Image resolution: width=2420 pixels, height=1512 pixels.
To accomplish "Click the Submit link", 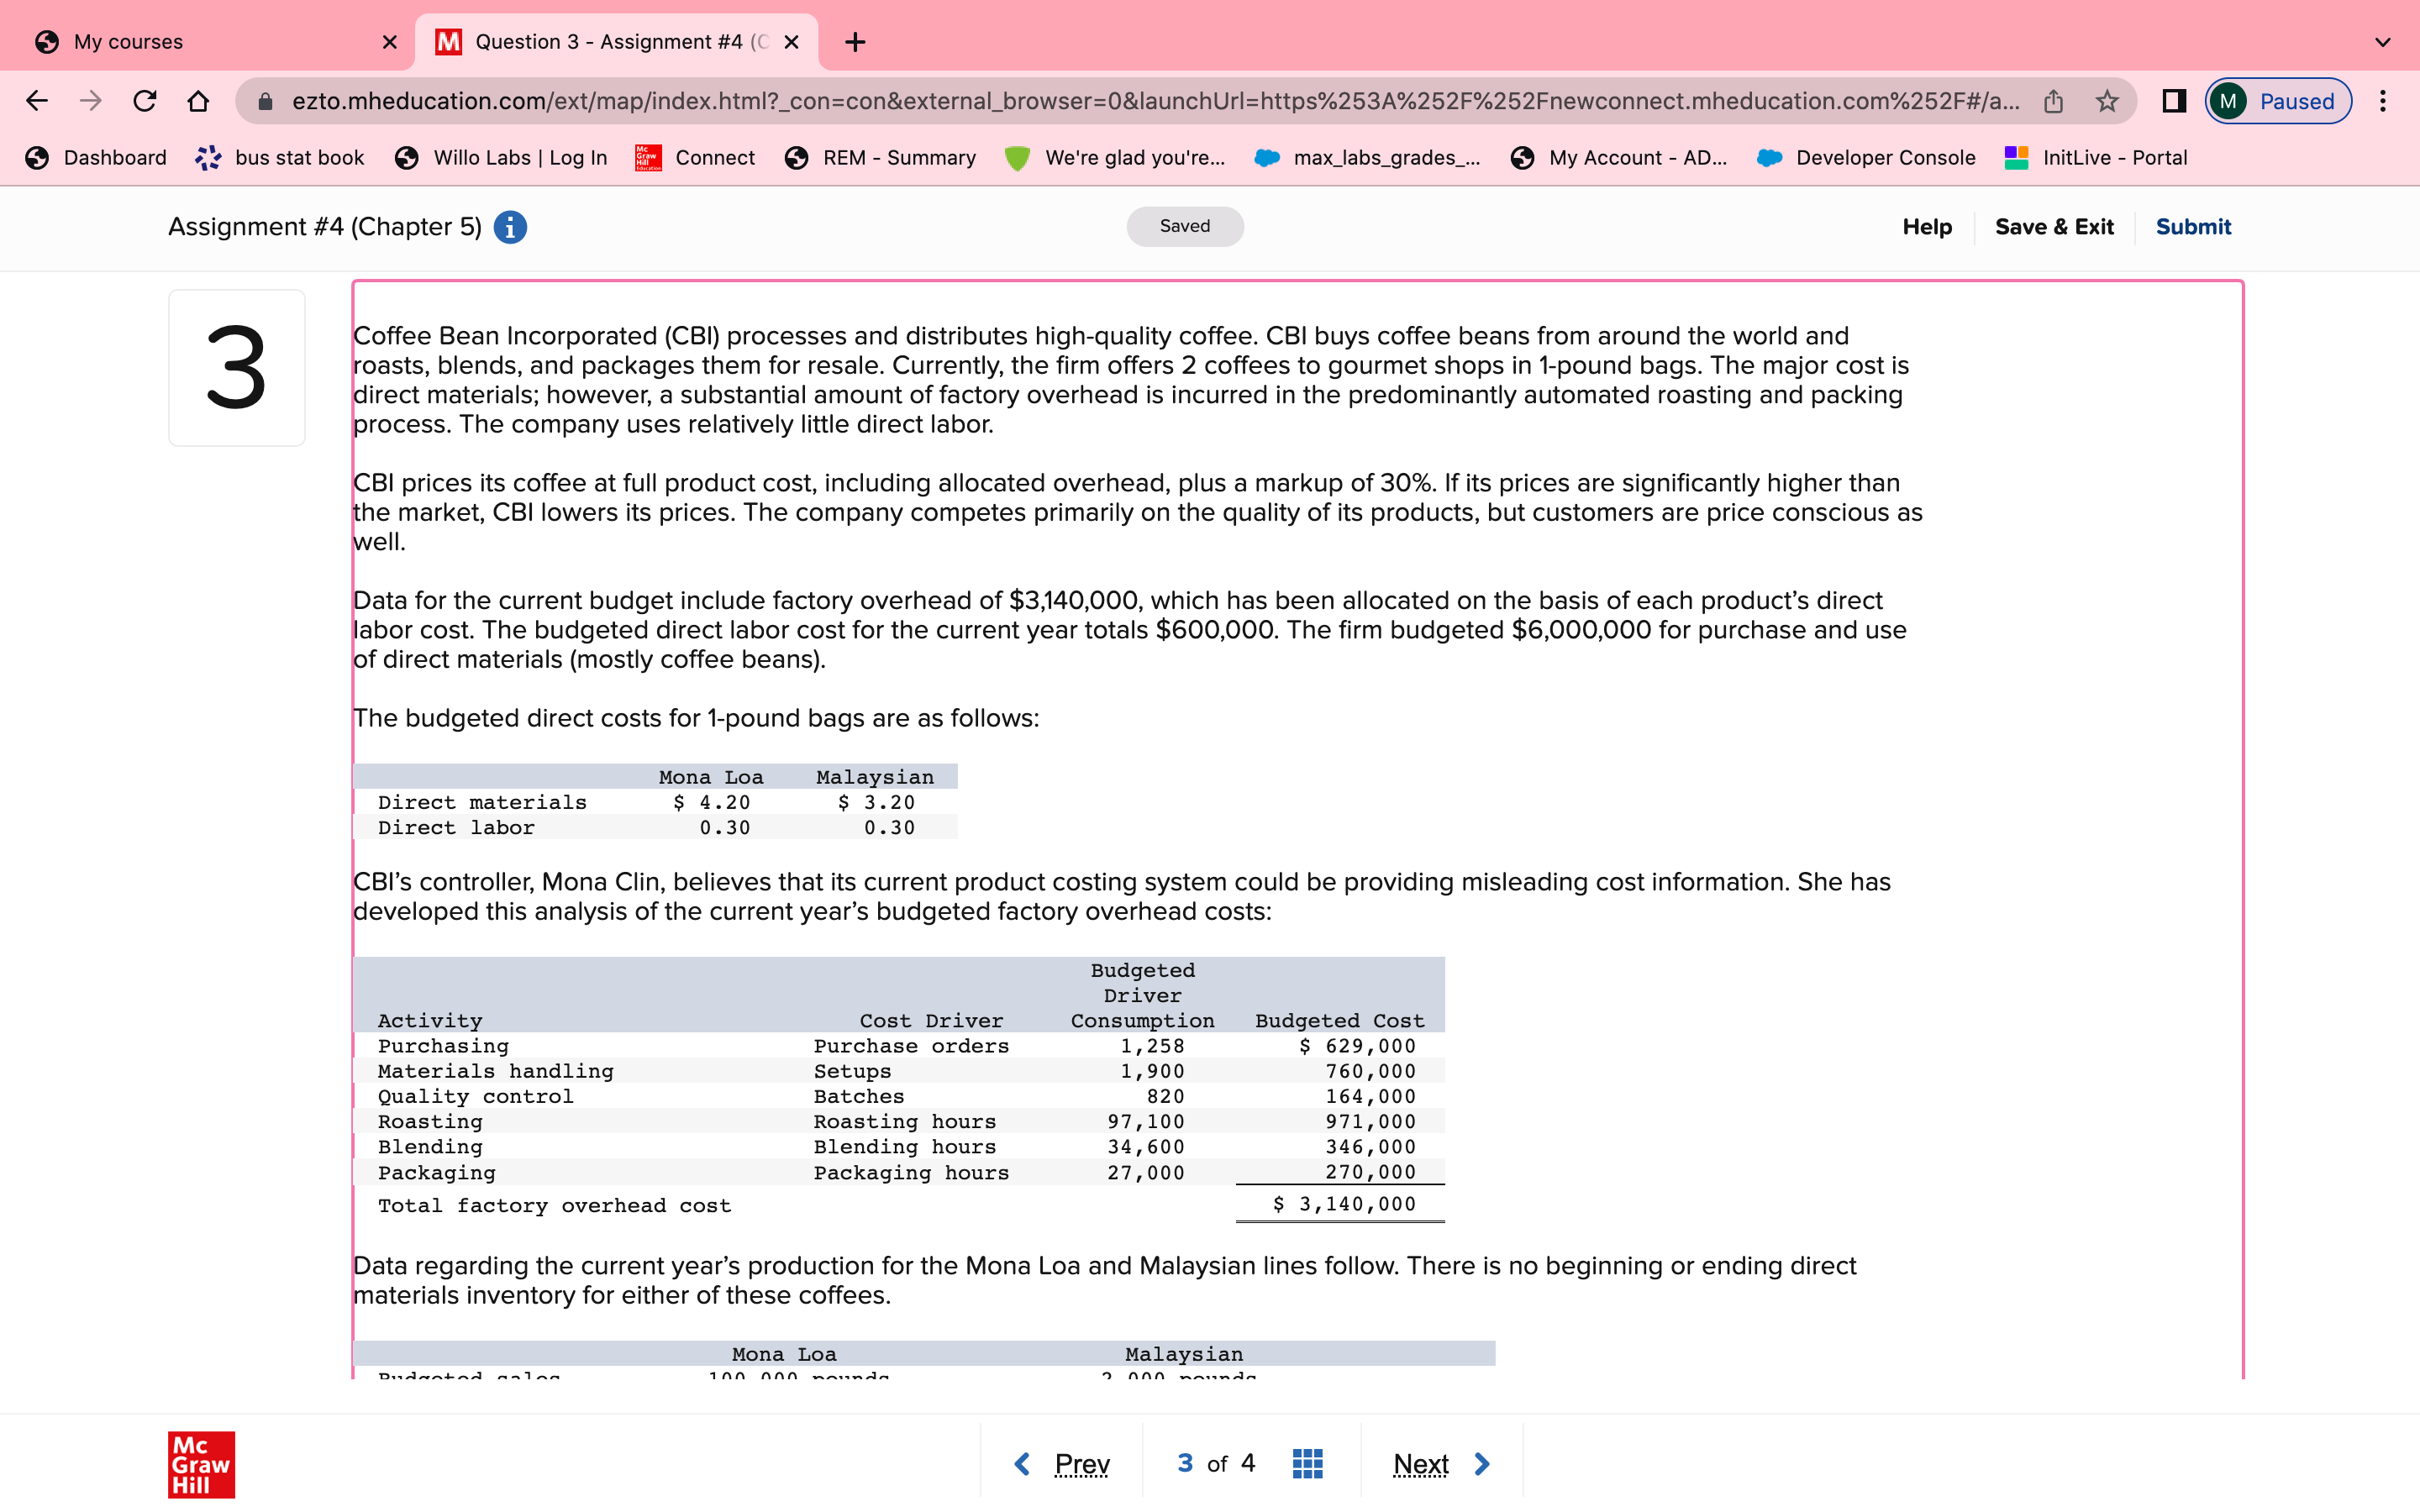I will 2193,227.
